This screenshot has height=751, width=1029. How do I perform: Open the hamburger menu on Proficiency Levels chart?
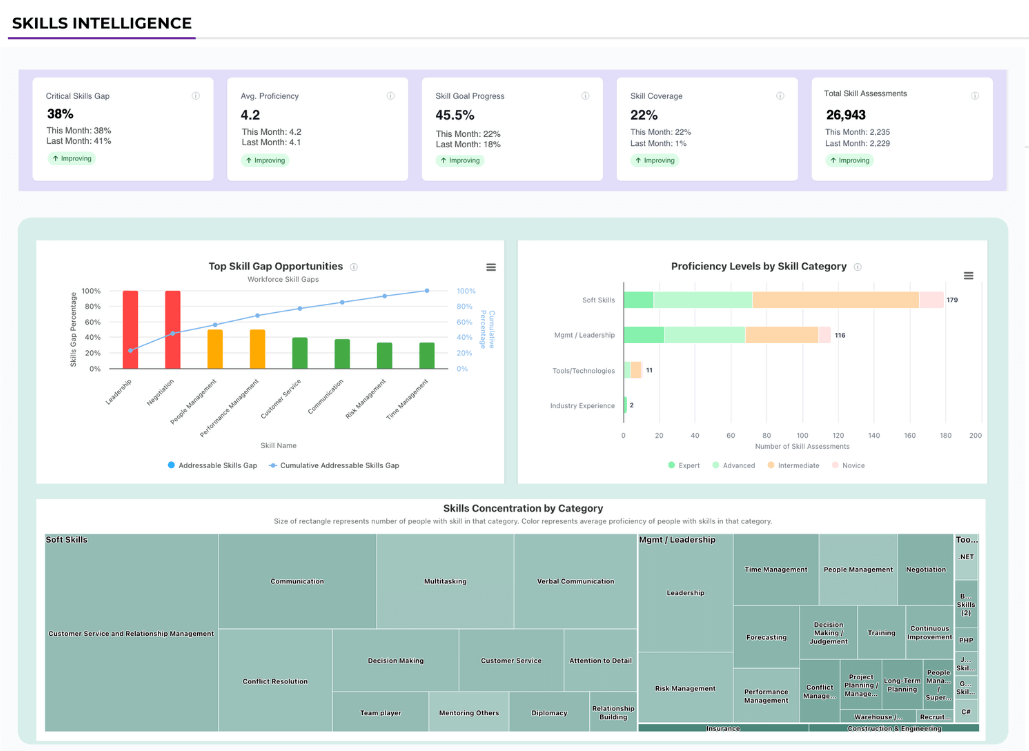click(967, 276)
